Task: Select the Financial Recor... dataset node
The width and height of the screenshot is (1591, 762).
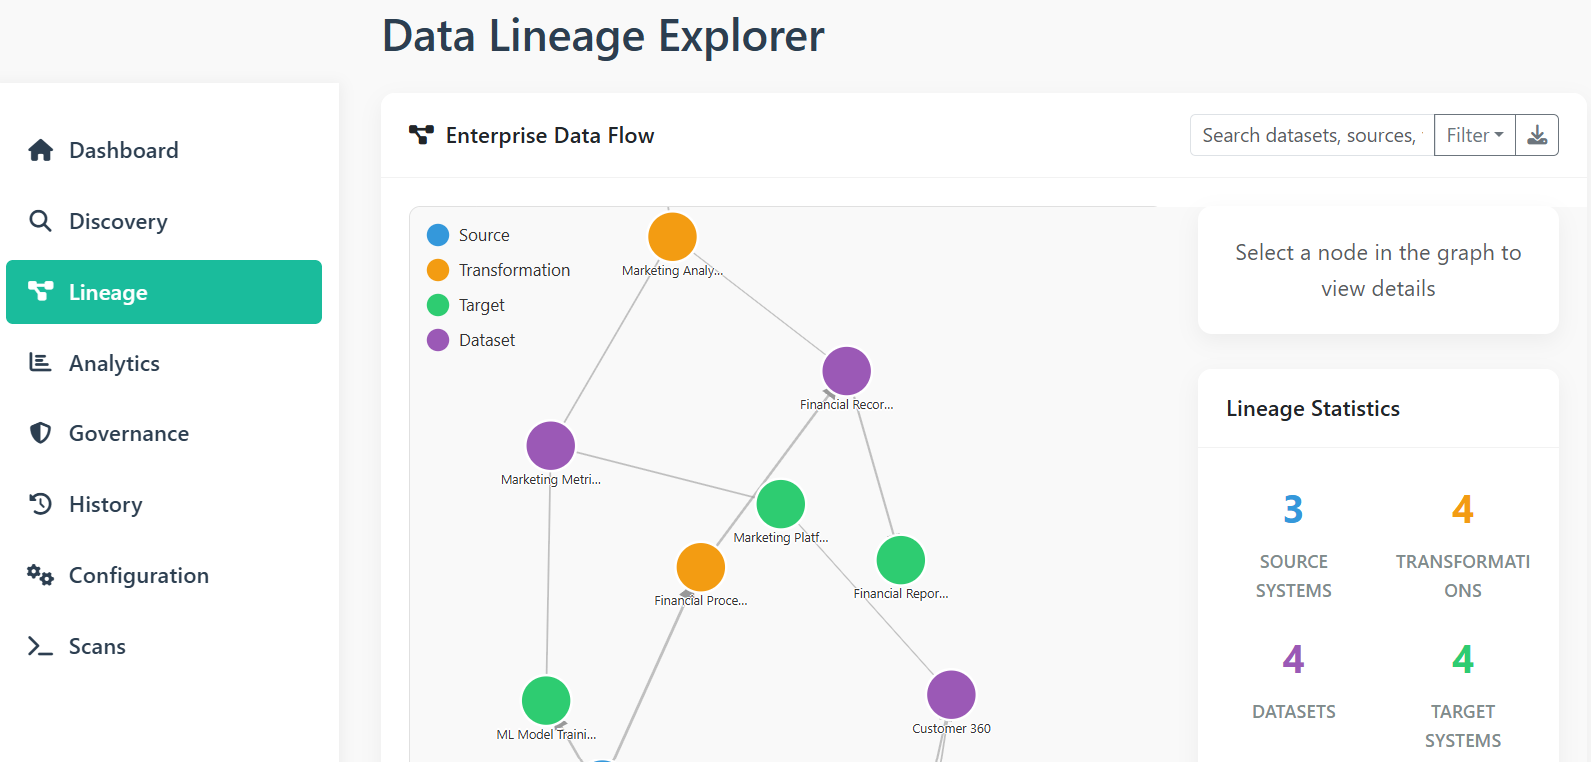Action: click(847, 371)
